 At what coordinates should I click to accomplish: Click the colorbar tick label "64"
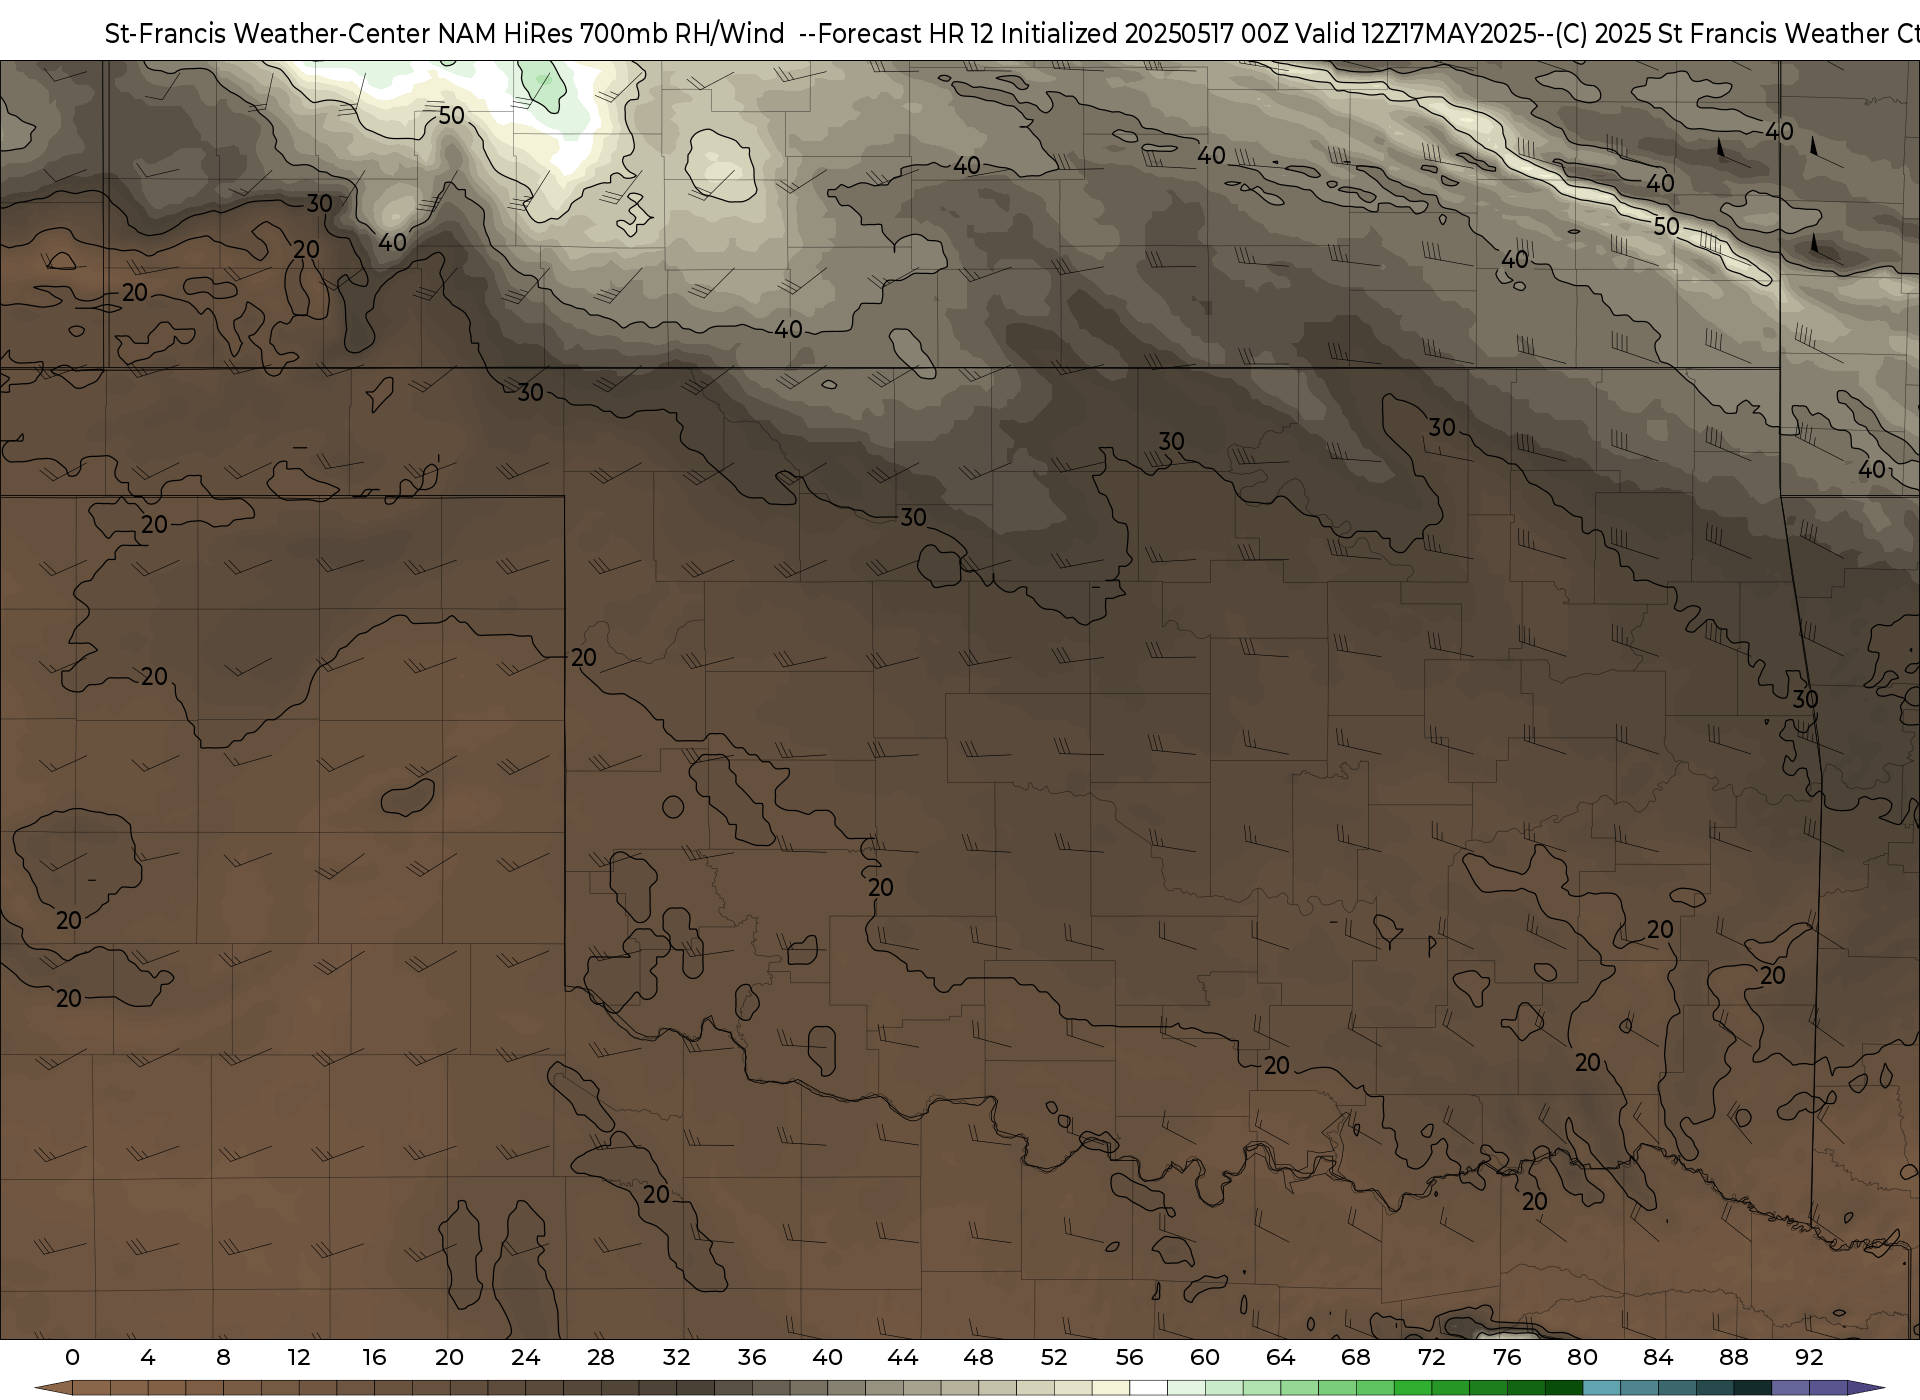coord(1280,1357)
